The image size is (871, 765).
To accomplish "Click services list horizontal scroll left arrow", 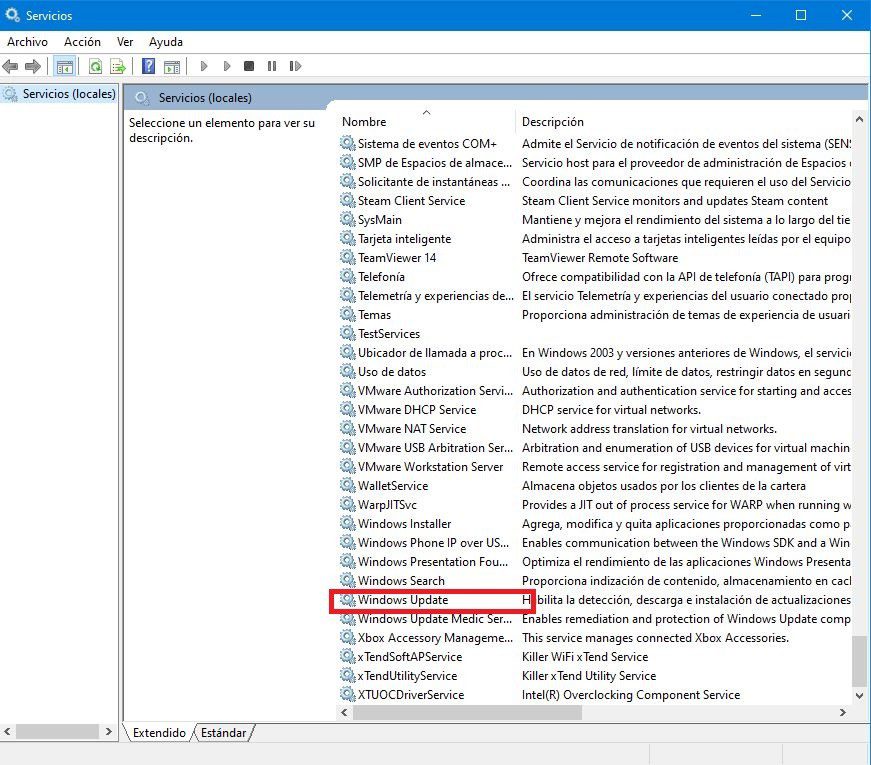I will coord(344,712).
